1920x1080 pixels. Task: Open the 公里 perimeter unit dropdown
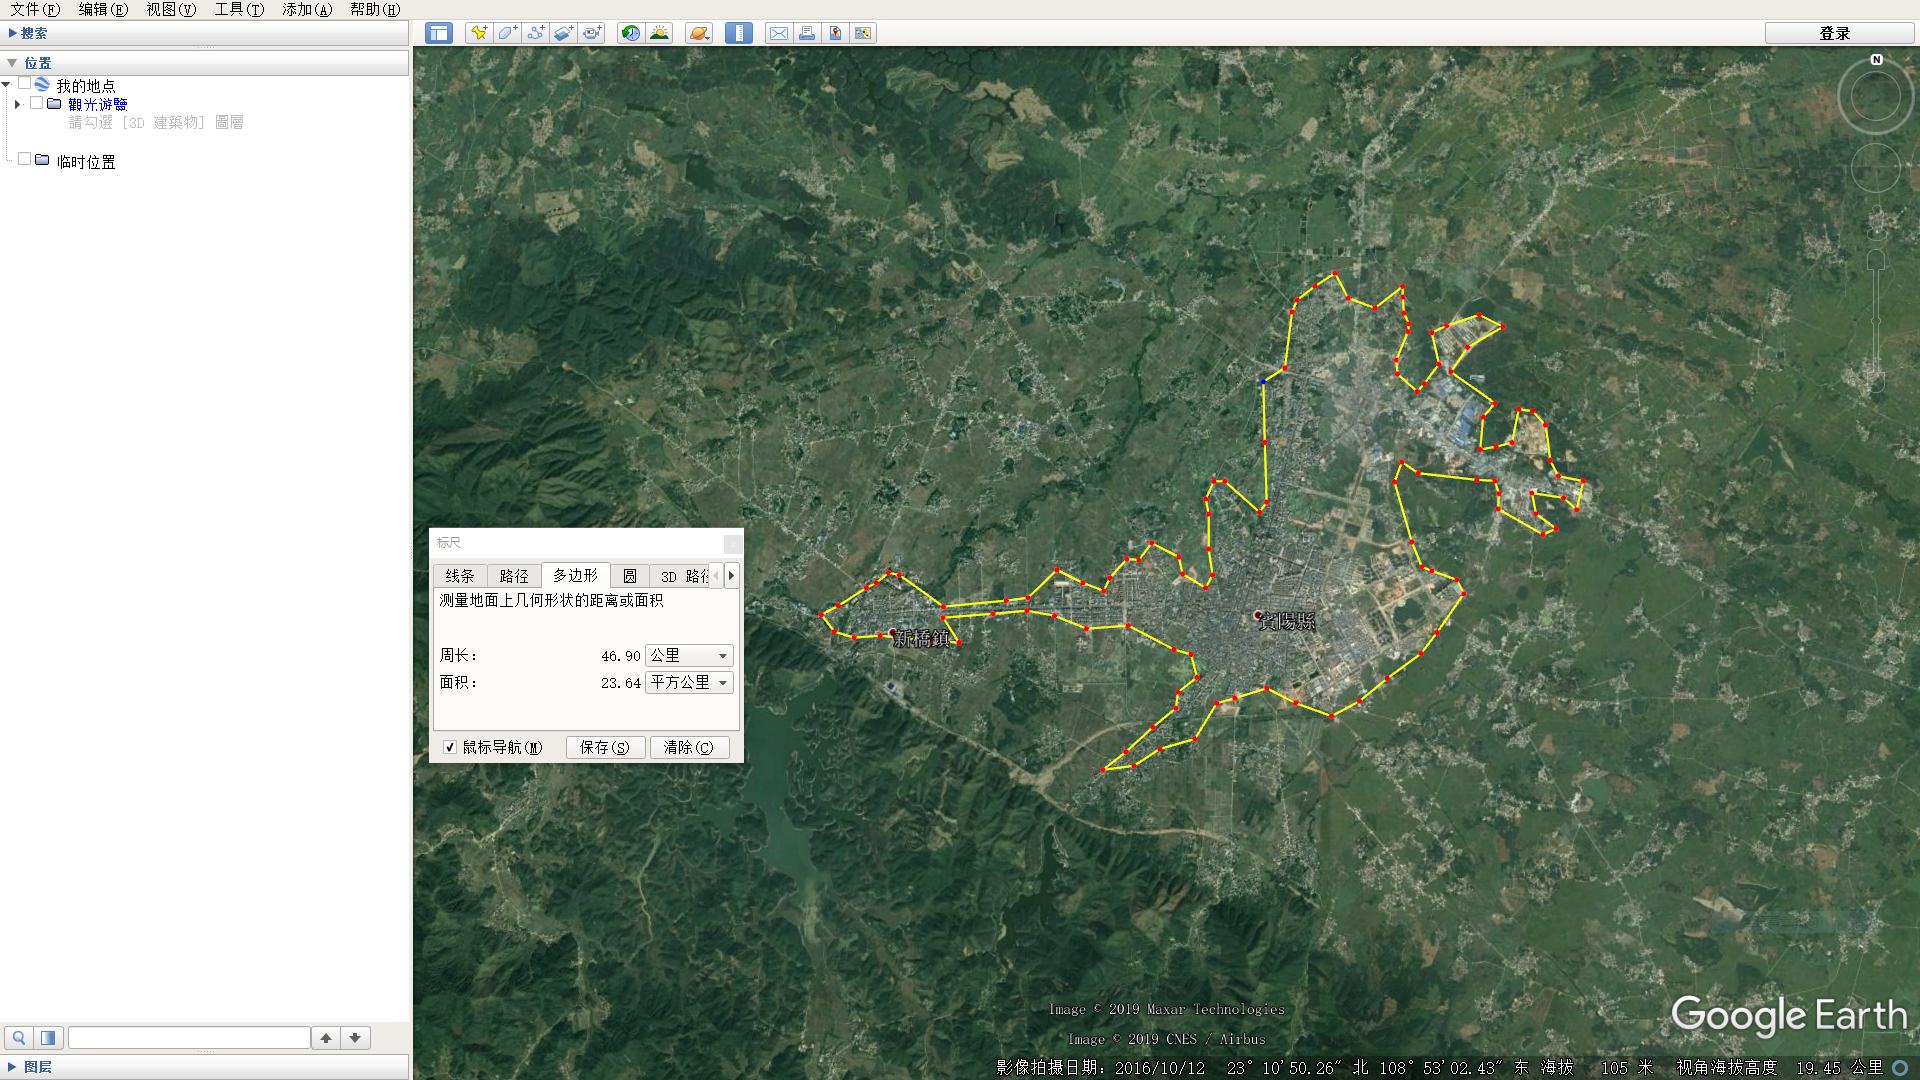point(690,656)
